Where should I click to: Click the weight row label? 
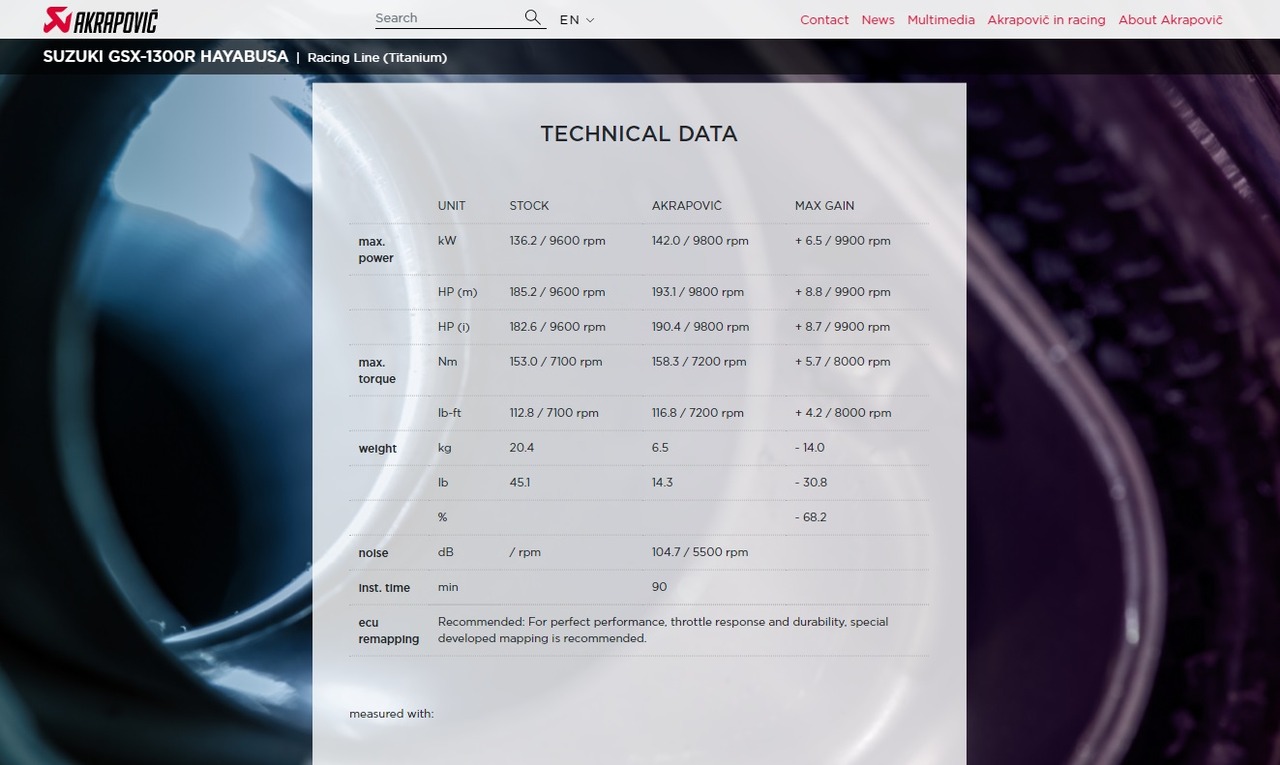click(x=378, y=449)
